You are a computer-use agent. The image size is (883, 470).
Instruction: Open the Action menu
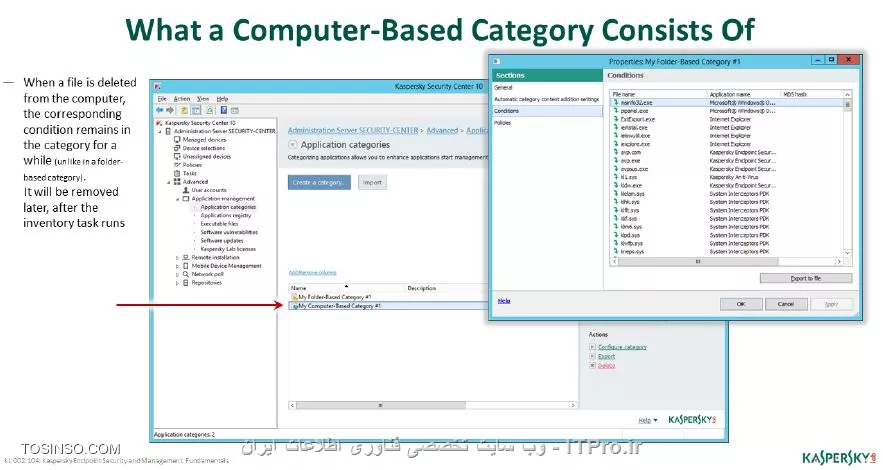tap(181, 99)
